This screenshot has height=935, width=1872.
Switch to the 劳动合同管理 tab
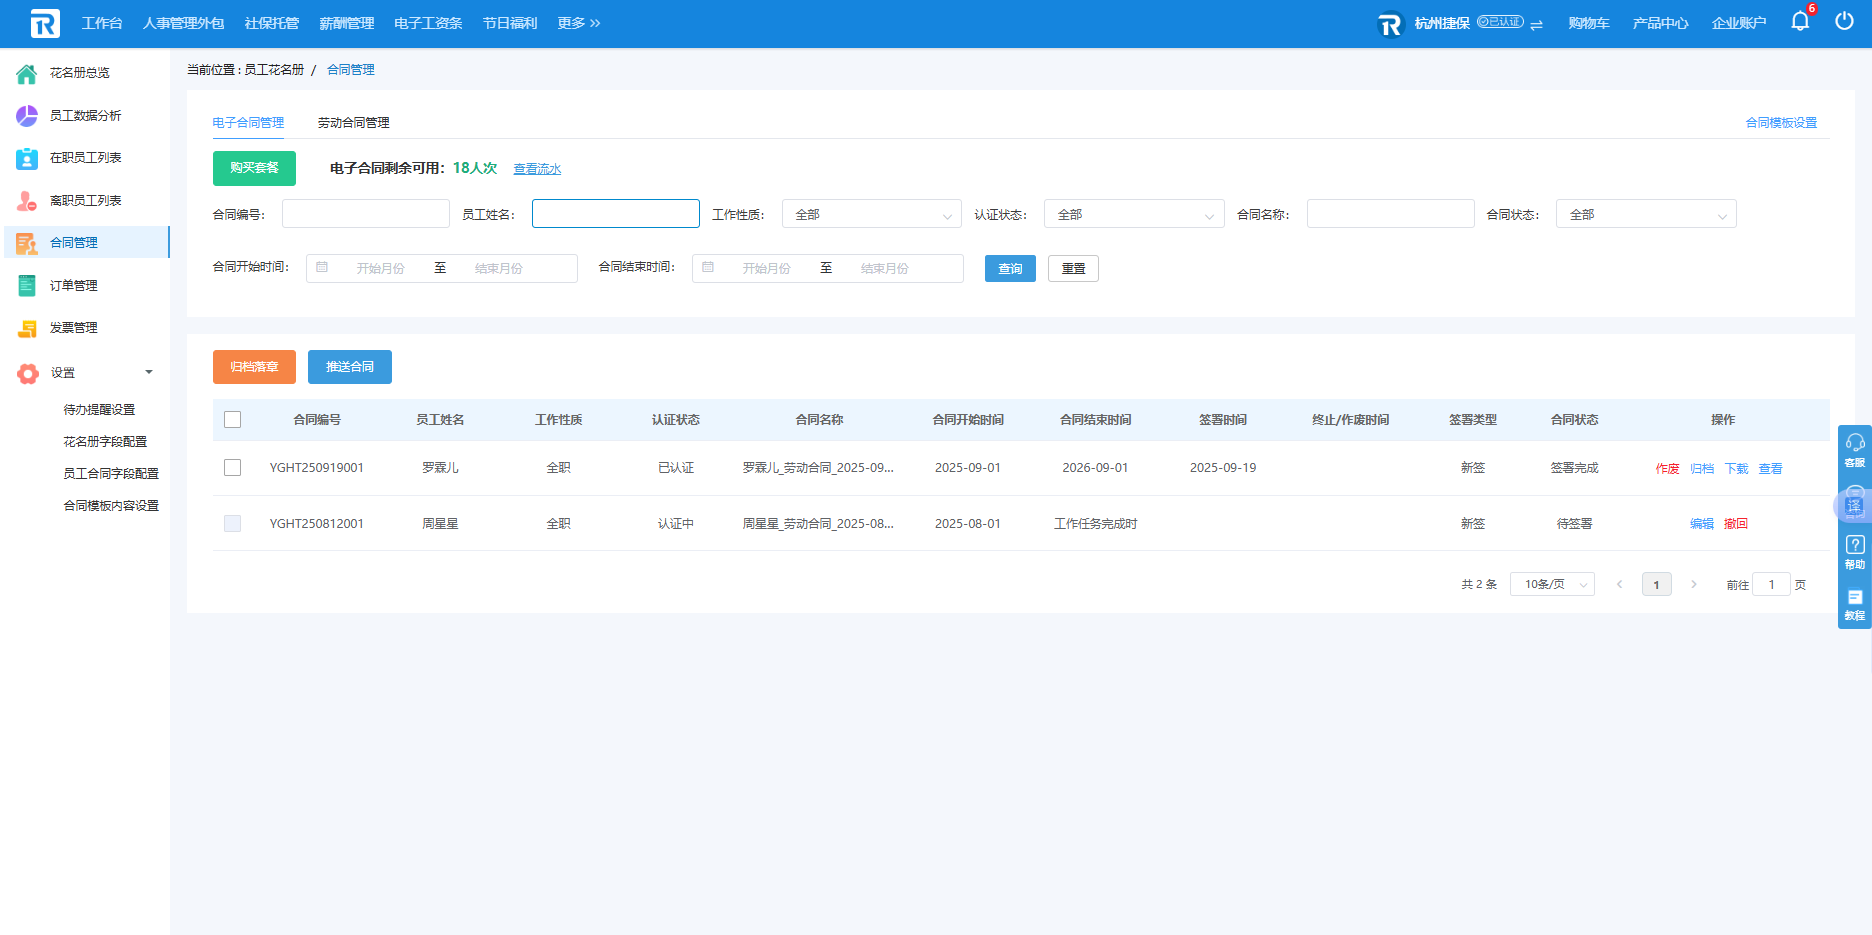353,123
